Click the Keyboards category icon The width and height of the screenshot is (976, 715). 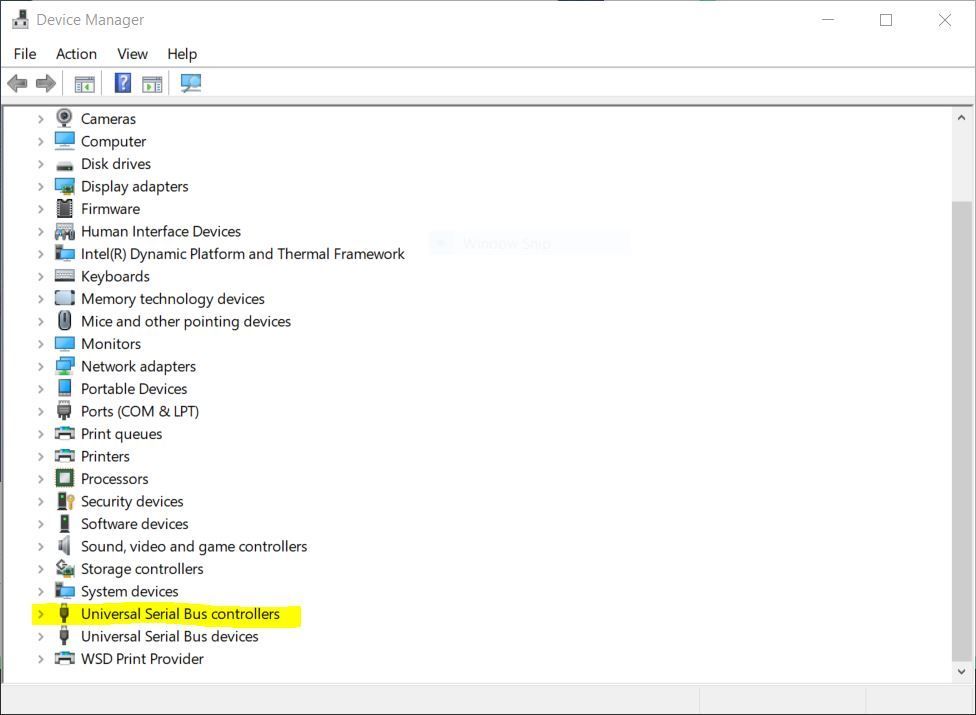(64, 276)
